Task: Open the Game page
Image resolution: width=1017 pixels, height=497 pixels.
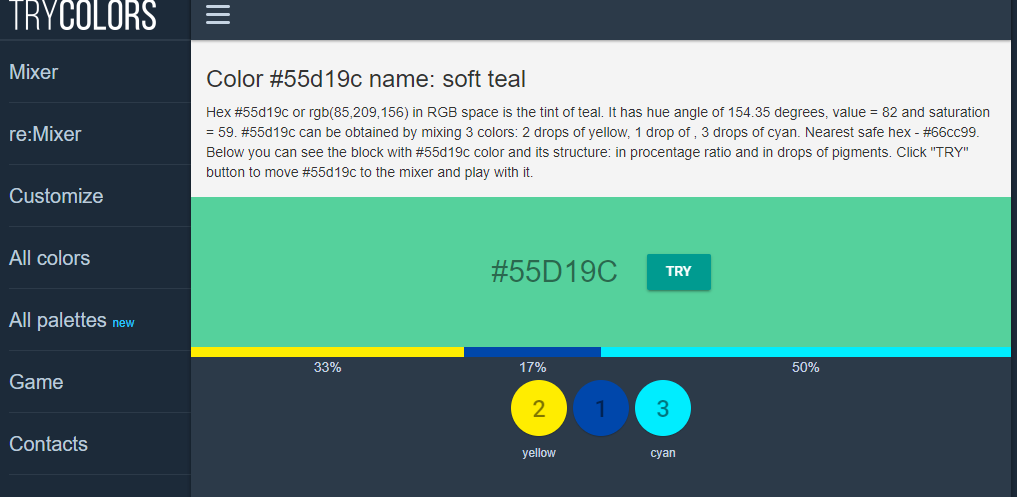Action: point(36,382)
